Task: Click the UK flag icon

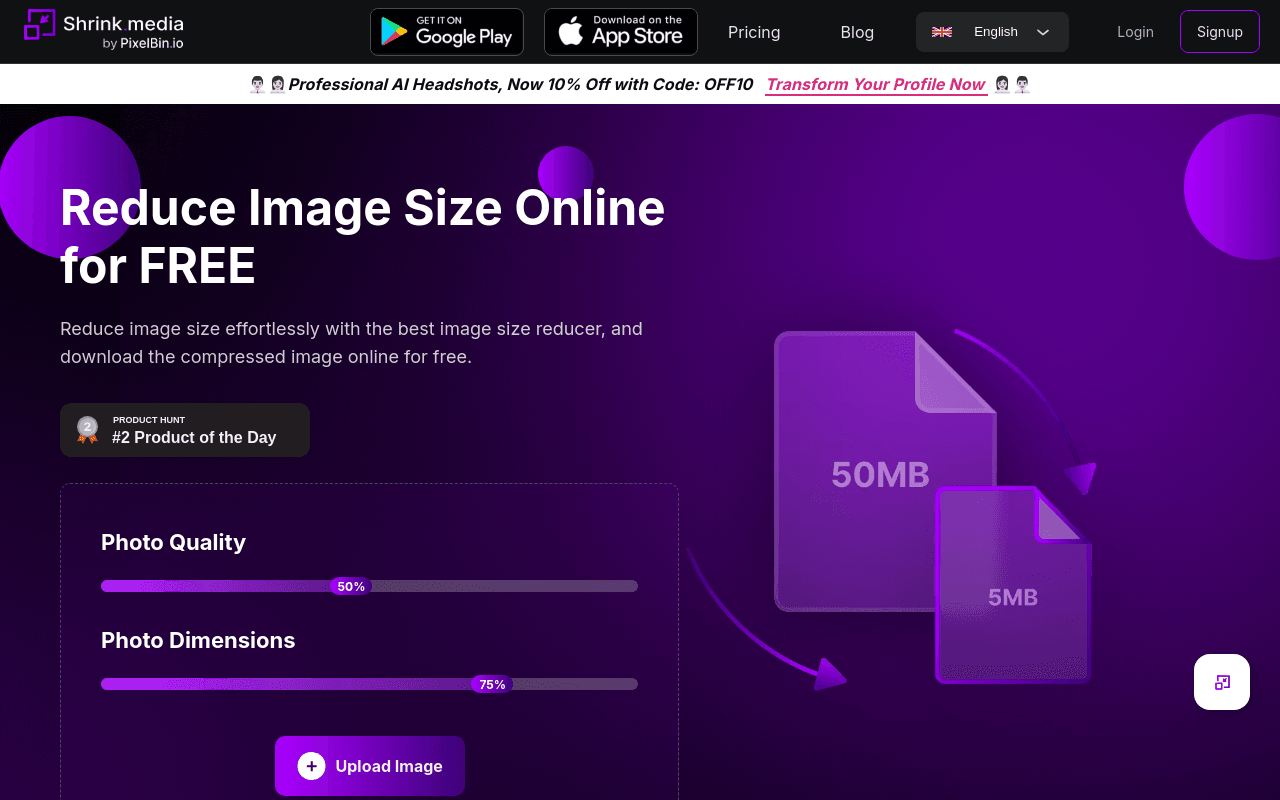Action: click(x=942, y=32)
